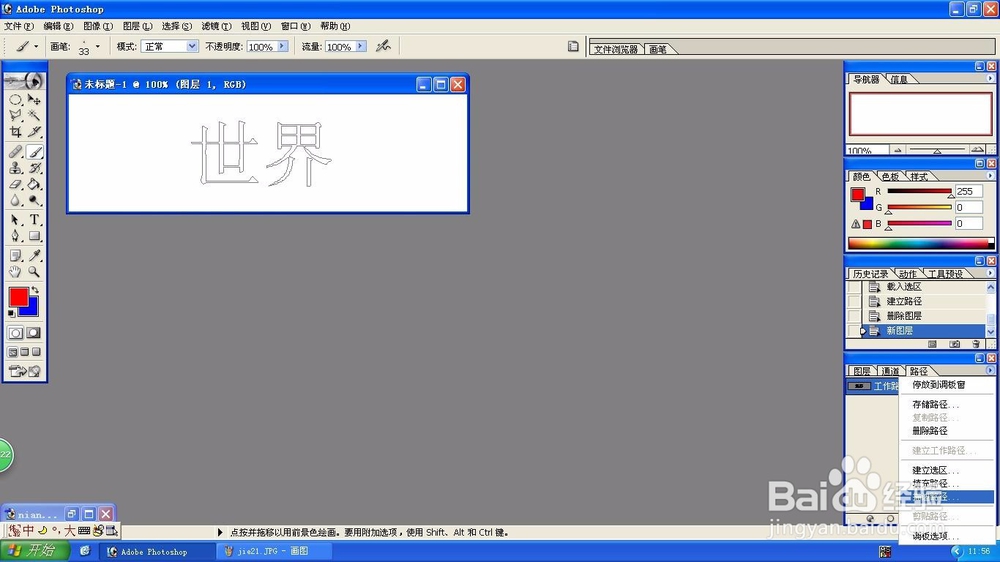Delete current state with History trash icon

pos(976,344)
